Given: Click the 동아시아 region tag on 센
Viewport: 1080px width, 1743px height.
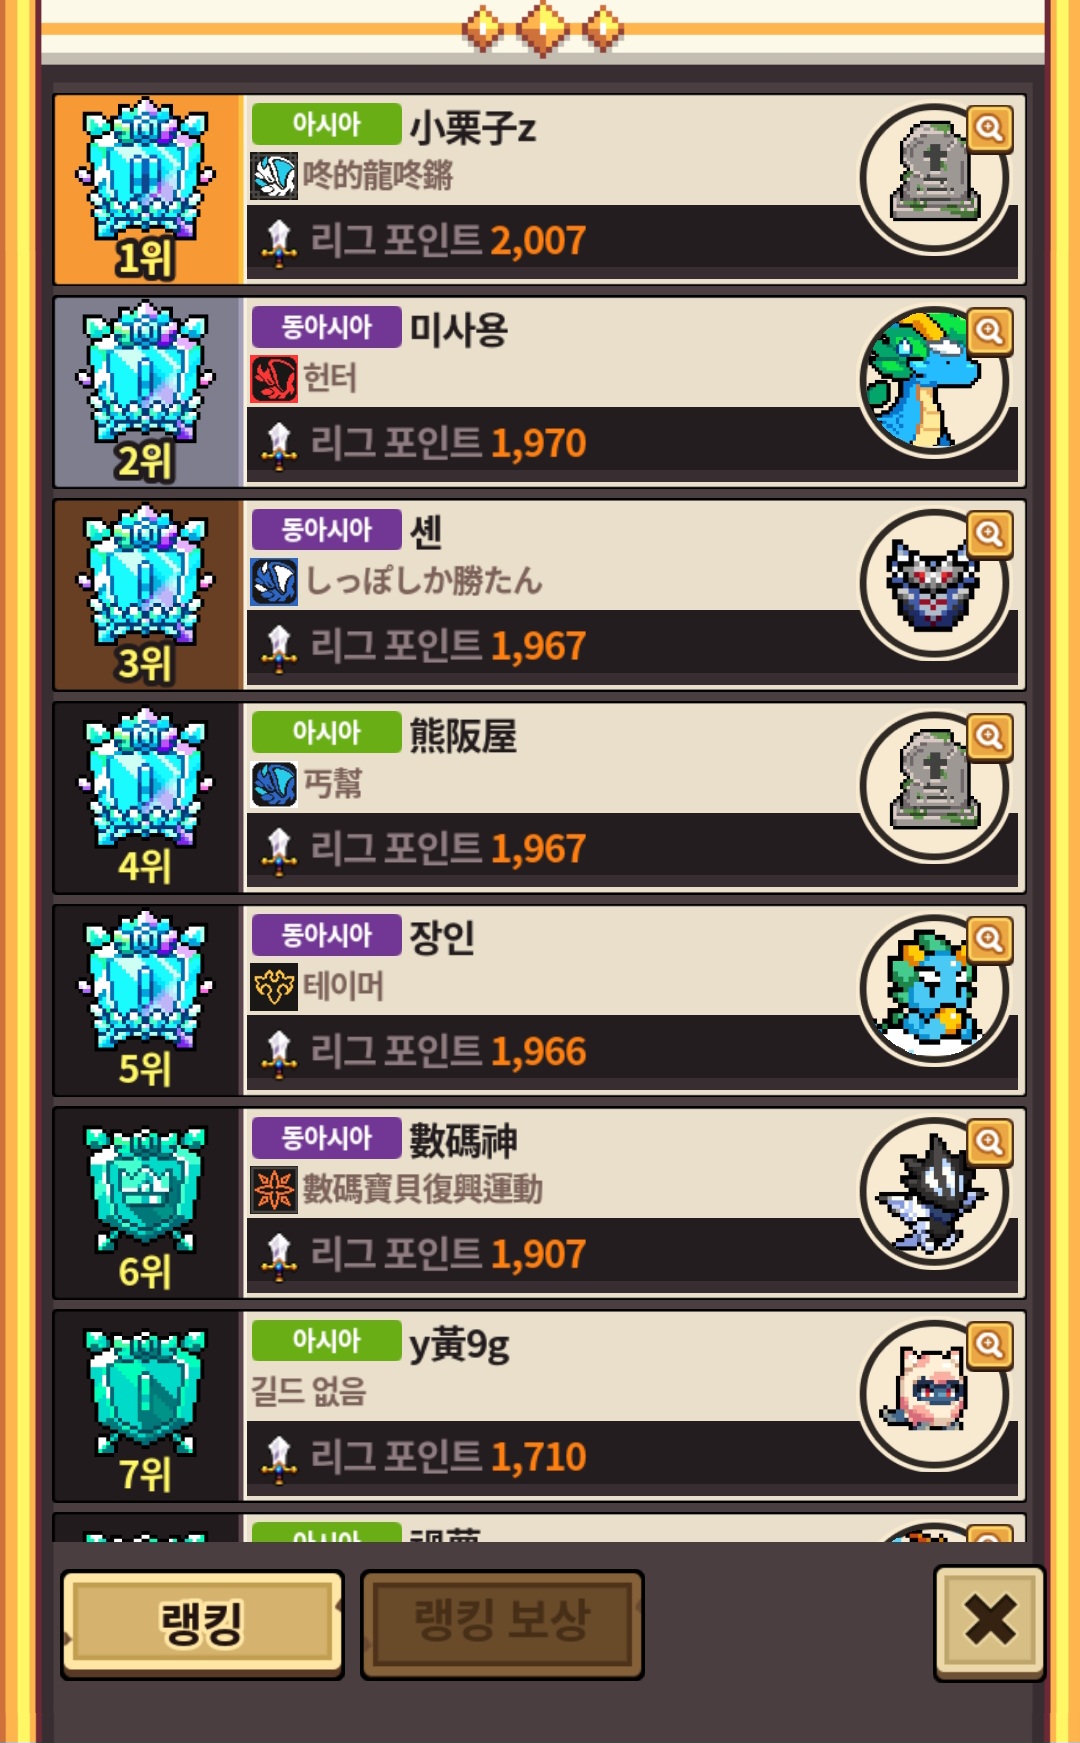Looking at the screenshot, I should 326,529.
